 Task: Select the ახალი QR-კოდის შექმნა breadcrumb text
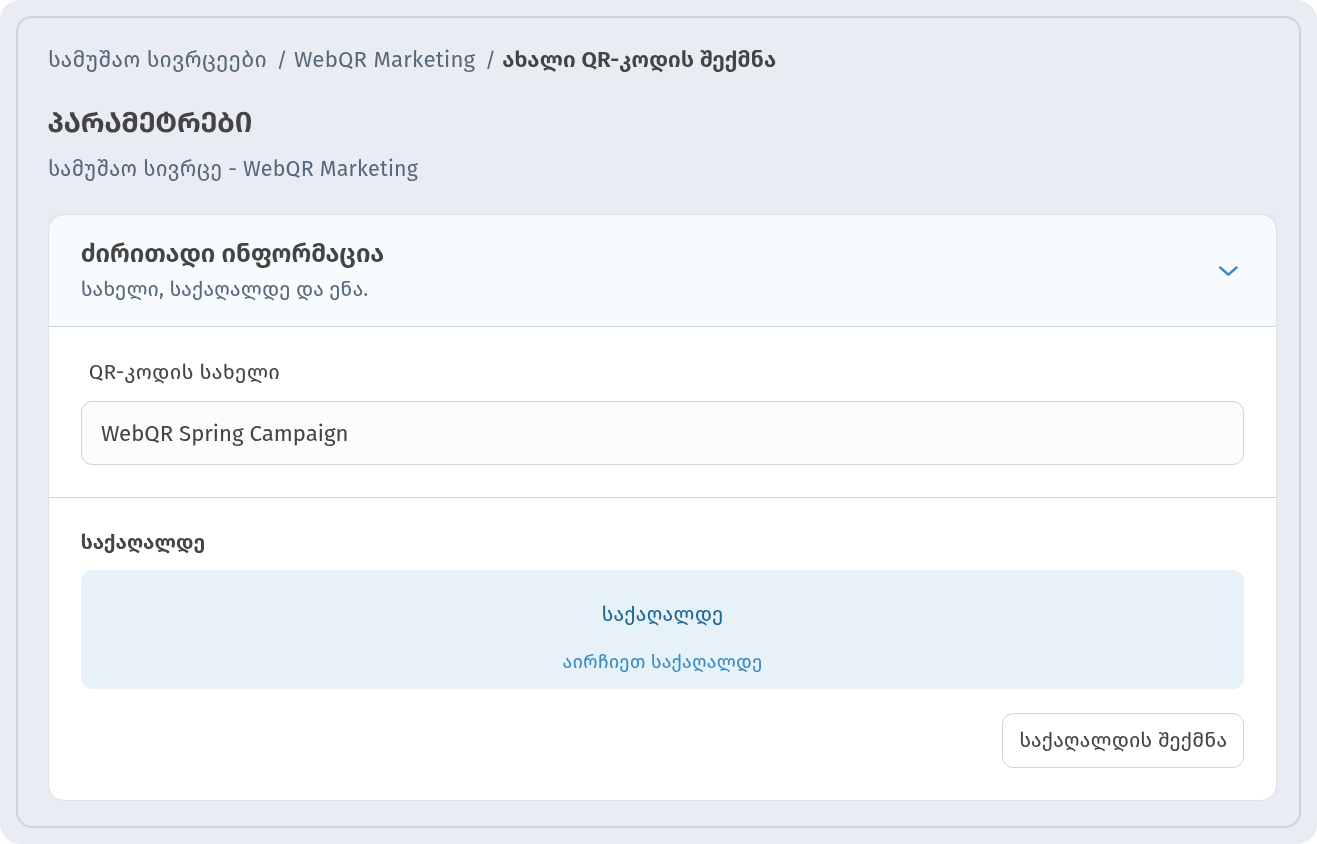(x=639, y=60)
